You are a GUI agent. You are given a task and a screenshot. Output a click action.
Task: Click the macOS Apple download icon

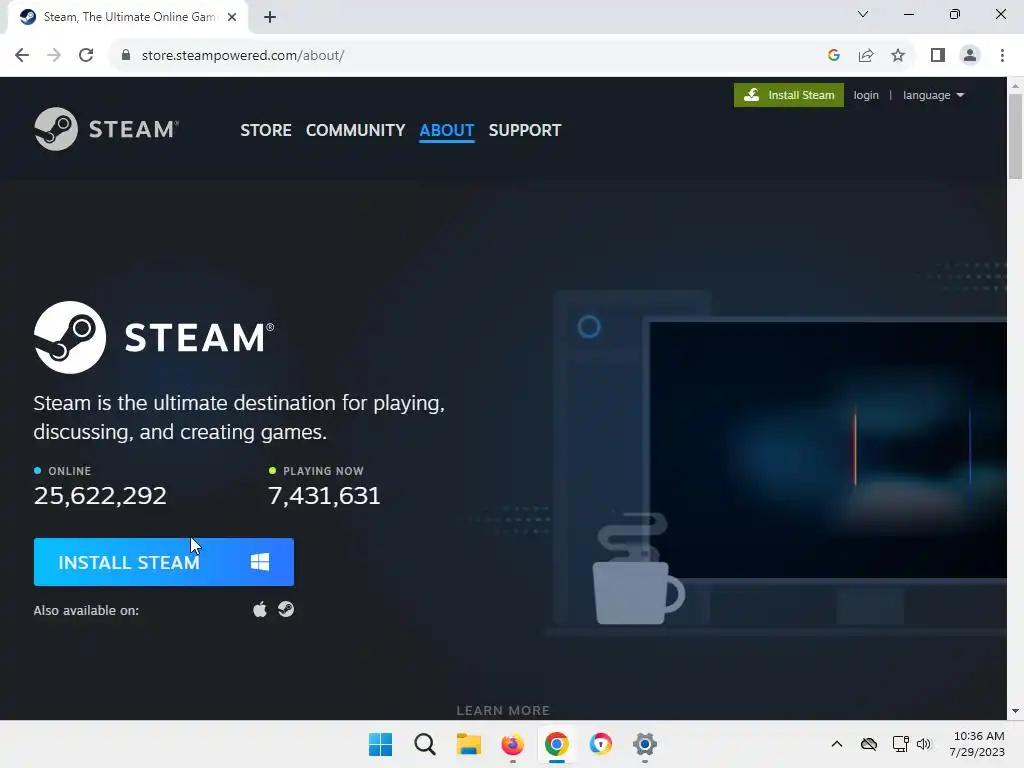[260, 609]
